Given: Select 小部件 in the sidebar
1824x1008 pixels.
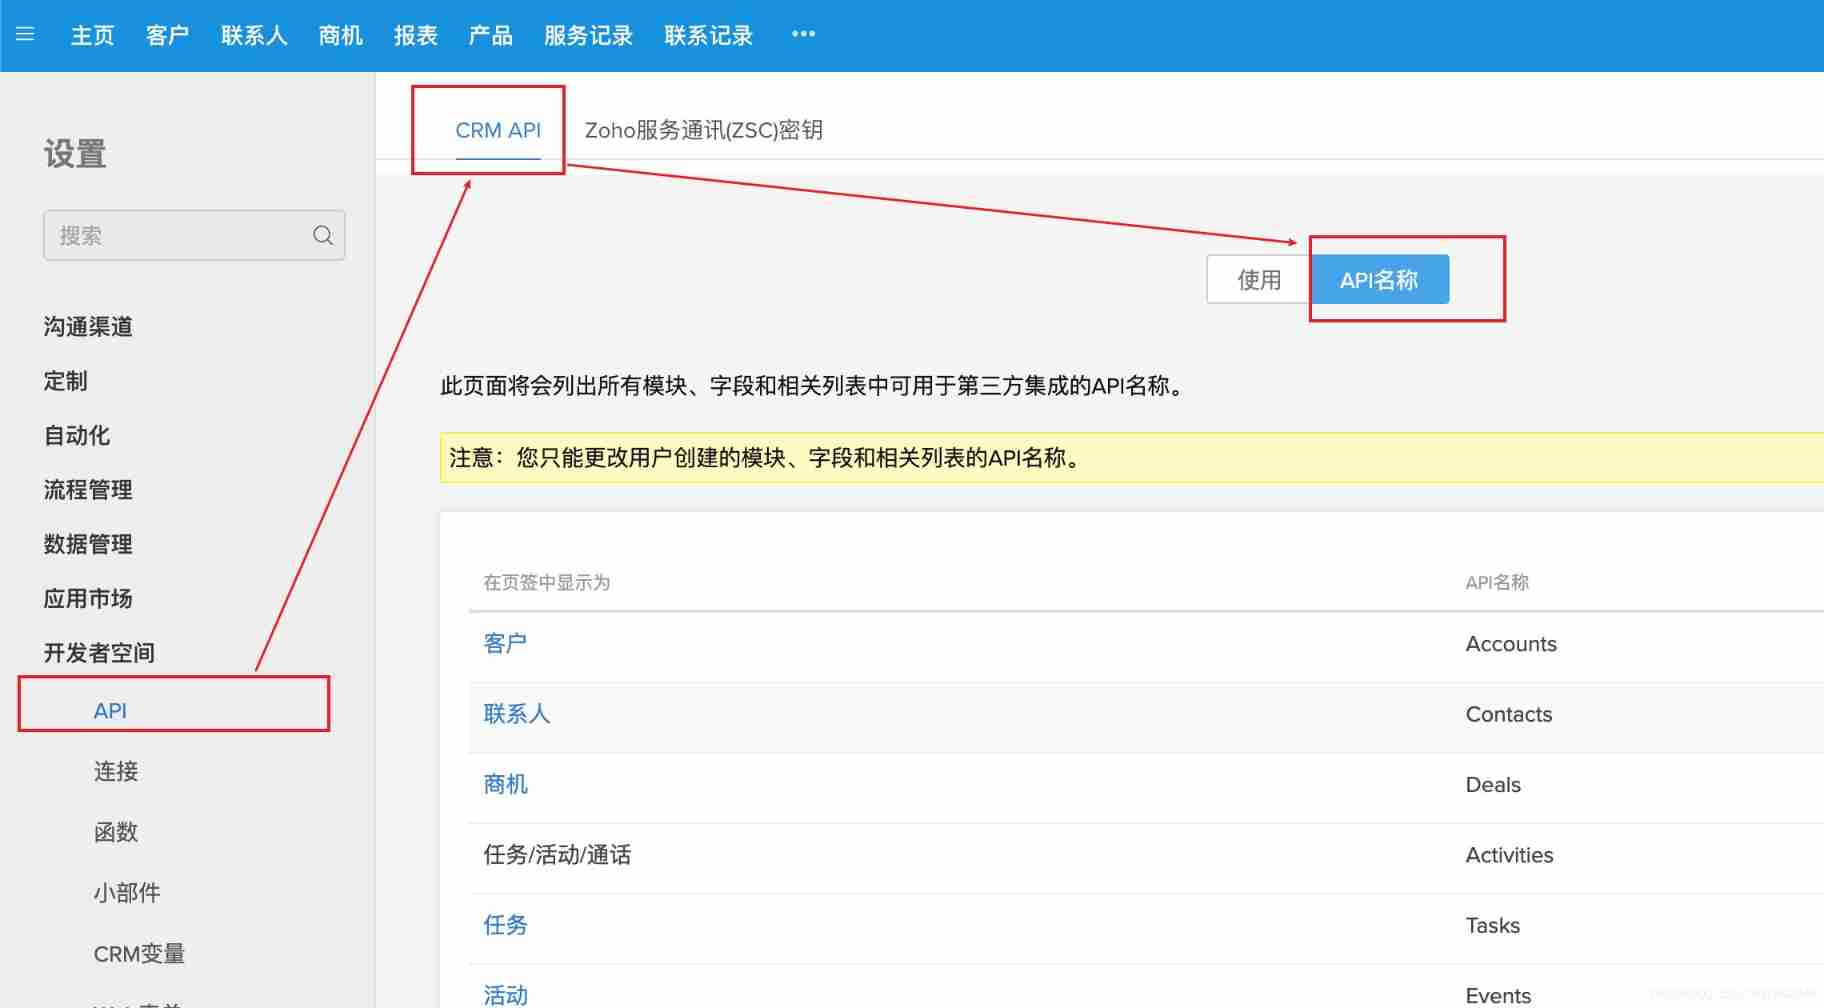Looking at the screenshot, I should 127,892.
